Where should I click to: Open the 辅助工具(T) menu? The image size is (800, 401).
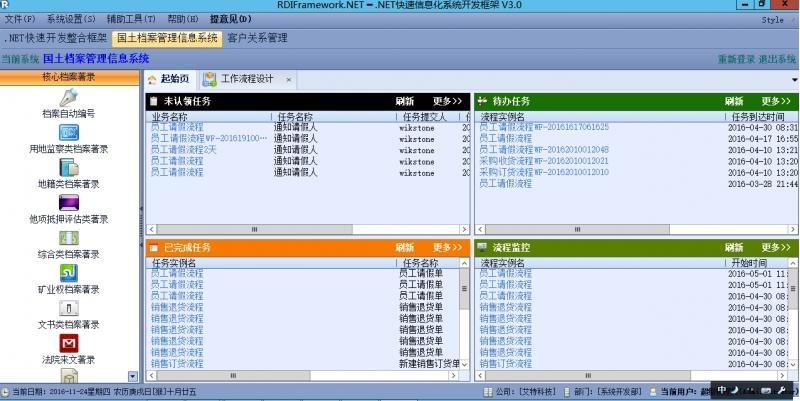click(x=131, y=19)
